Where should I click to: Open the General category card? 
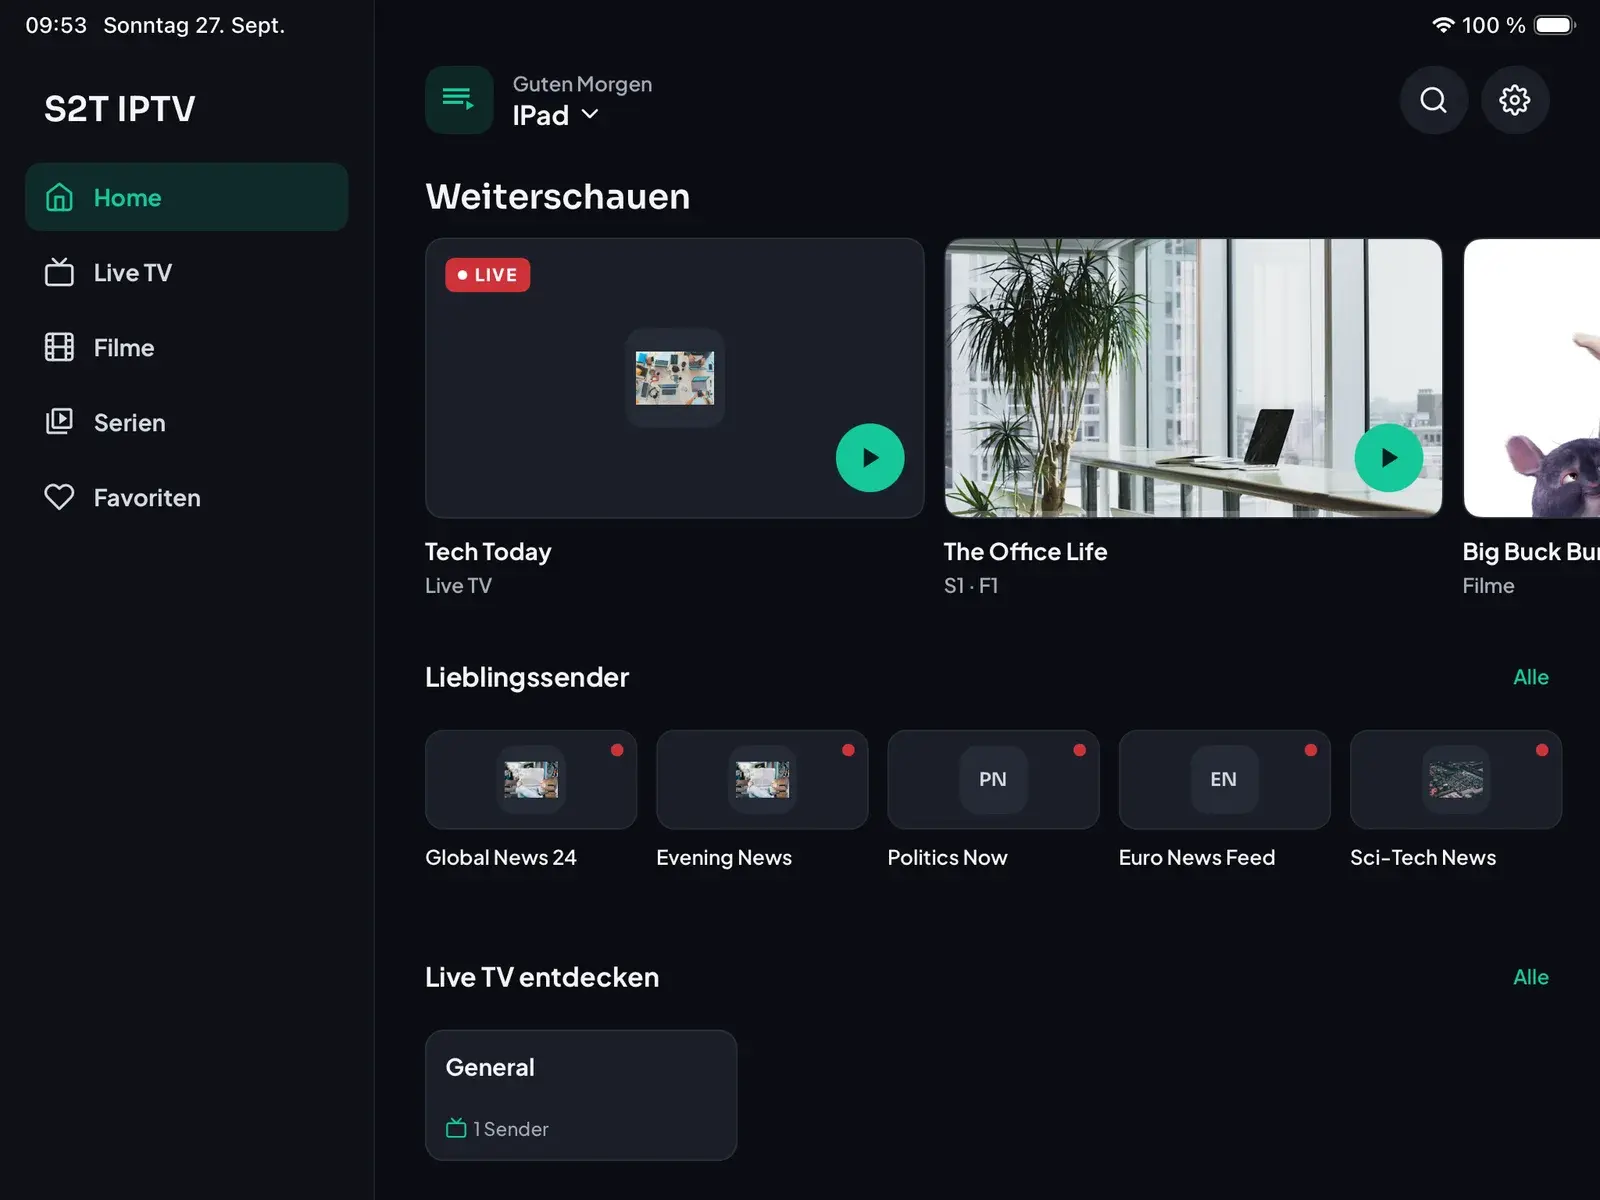(581, 1095)
